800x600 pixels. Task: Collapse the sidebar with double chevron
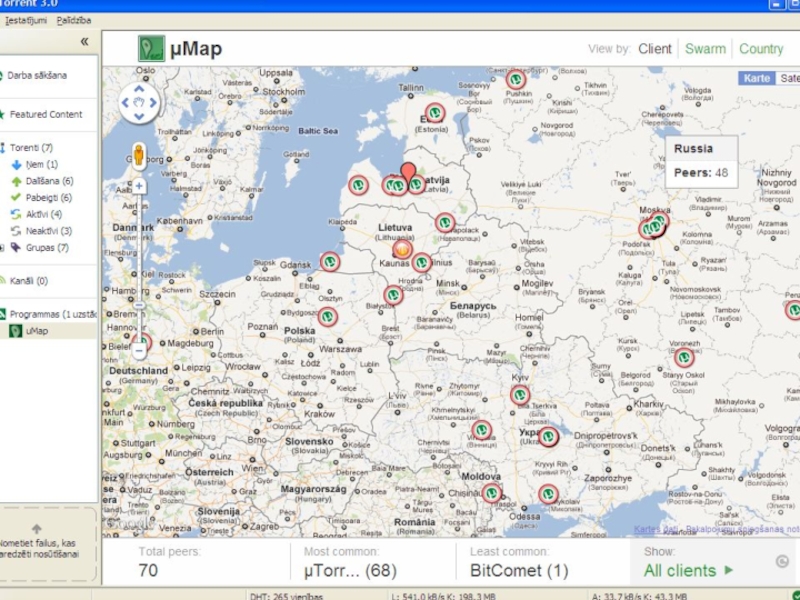85,42
